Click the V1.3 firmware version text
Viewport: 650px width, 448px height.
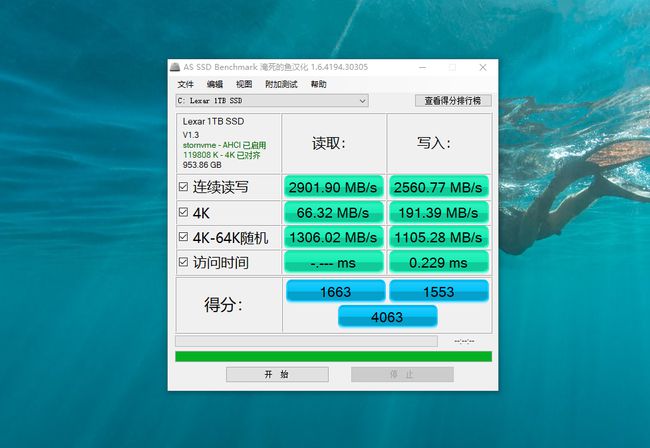coord(191,135)
